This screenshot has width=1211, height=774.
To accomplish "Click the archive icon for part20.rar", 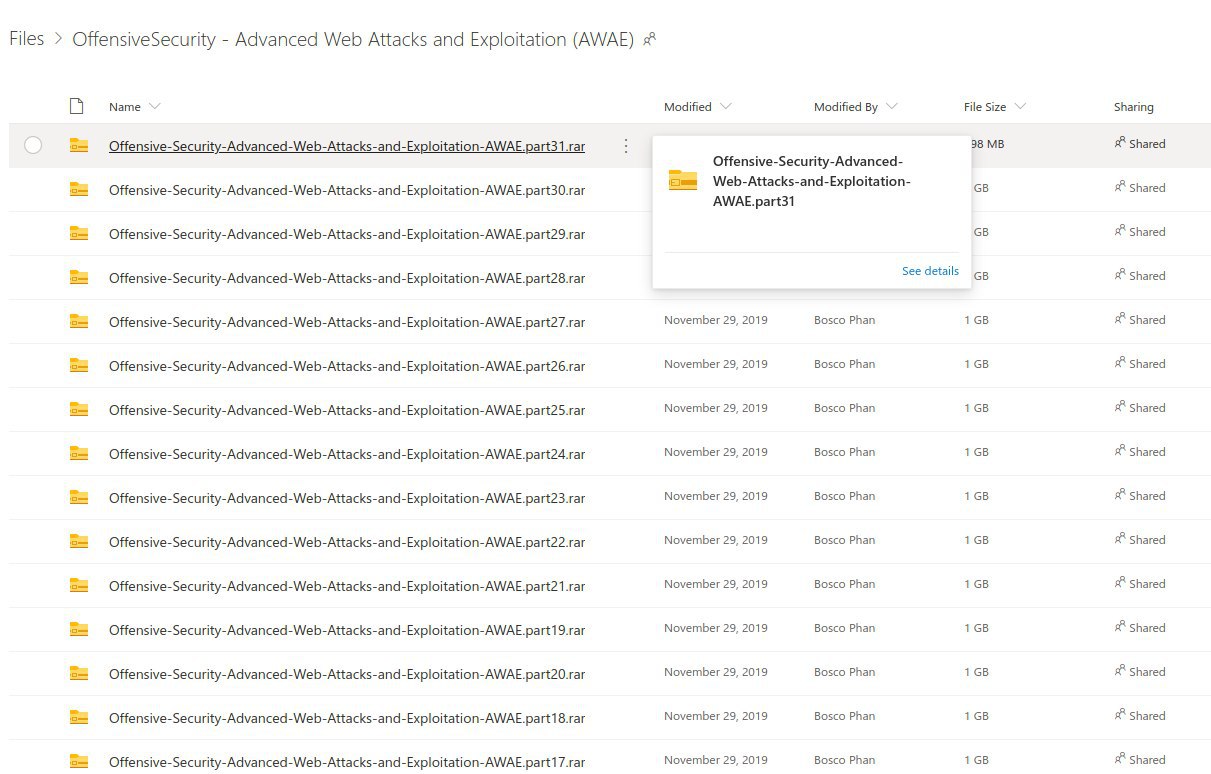I will tap(79, 673).
